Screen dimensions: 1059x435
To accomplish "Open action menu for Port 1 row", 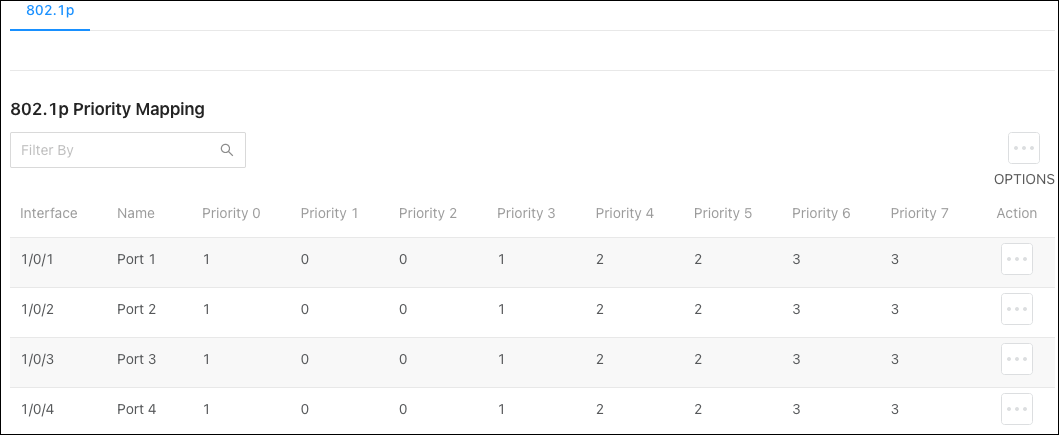I will 1016,259.
